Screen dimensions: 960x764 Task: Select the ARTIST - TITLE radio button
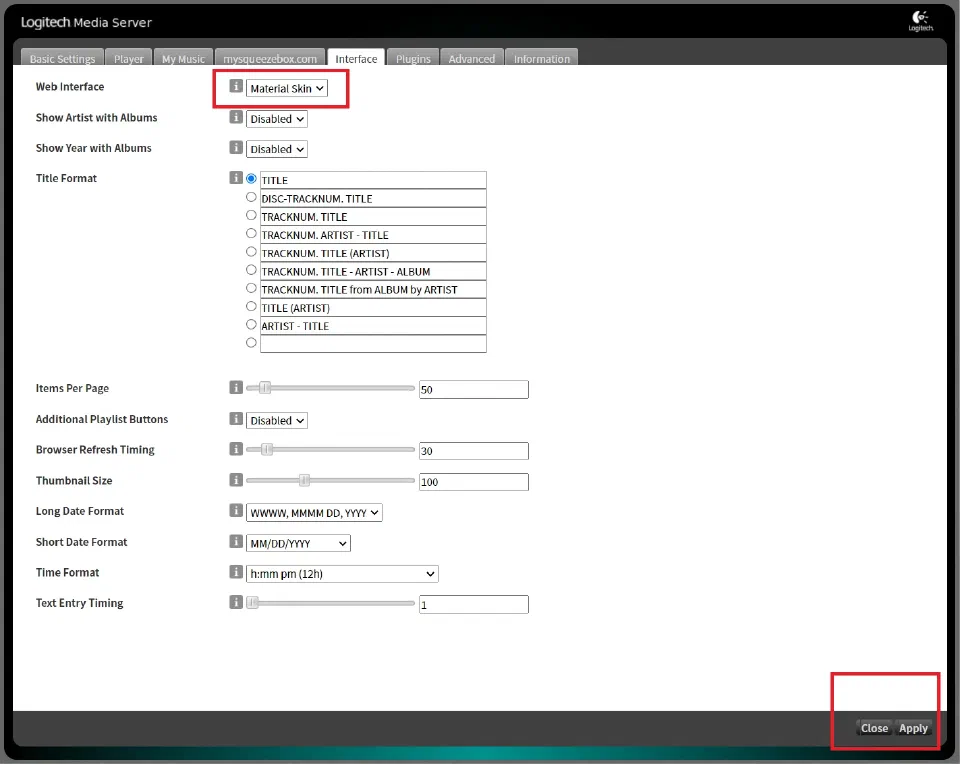251,324
